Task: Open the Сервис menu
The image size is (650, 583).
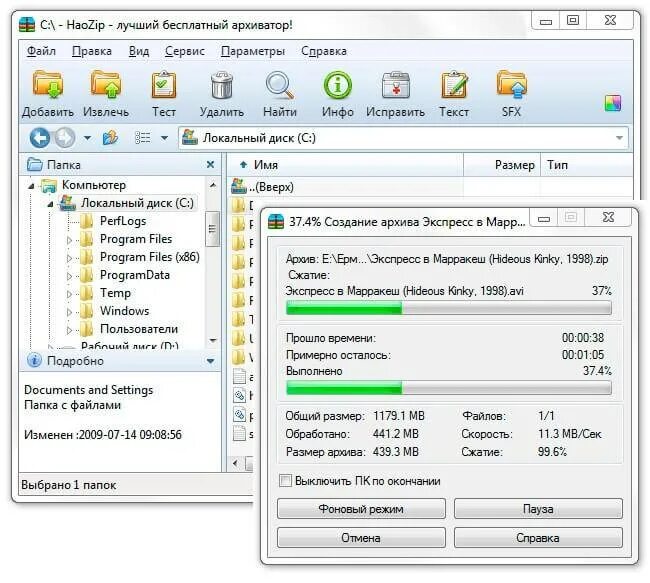Action: tap(184, 51)
